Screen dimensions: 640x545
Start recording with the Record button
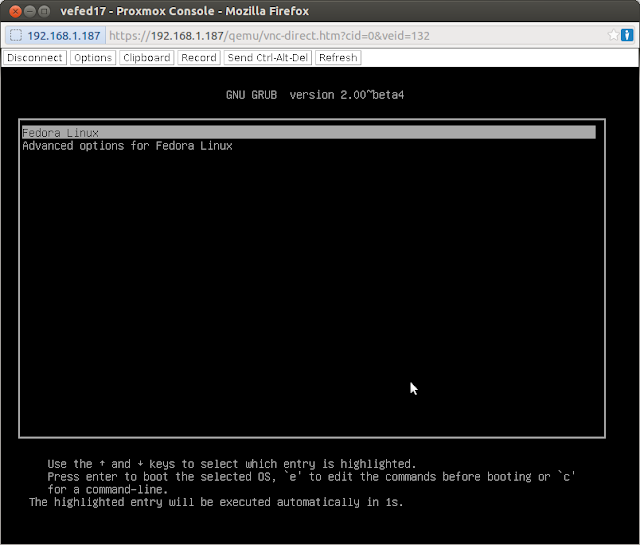click(199, 58)
